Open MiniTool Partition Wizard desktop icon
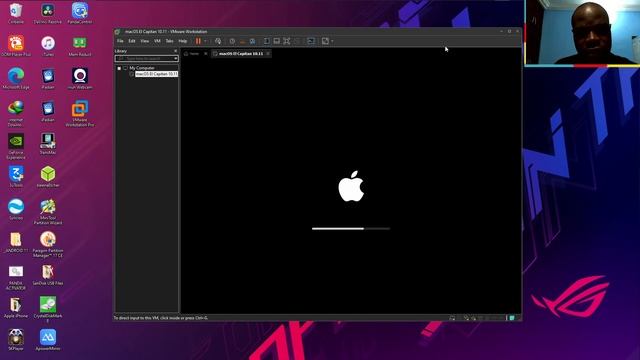 pyautogui.click(x=48, y=211)
